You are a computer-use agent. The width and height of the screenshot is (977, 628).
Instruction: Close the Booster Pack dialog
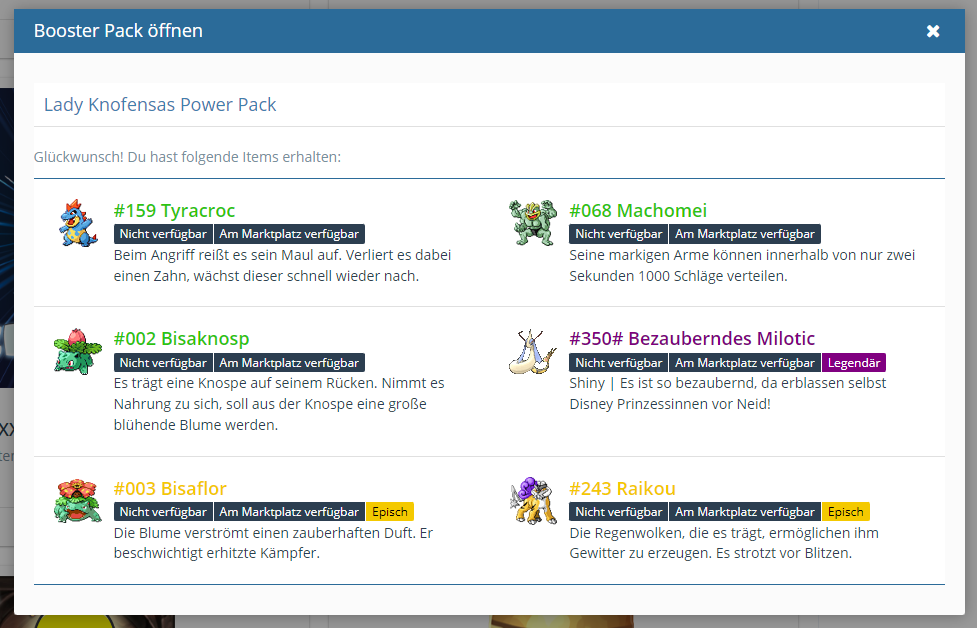point(933,31)
